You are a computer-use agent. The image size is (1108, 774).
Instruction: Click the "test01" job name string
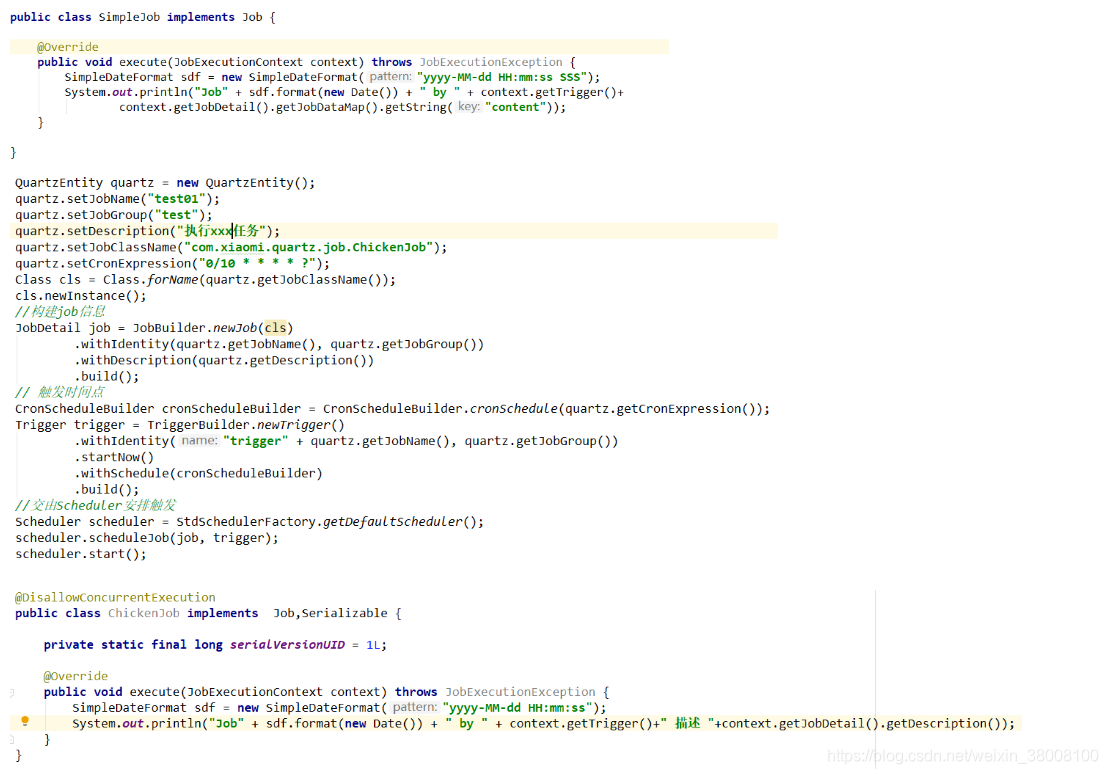click(x=177, y=199)
